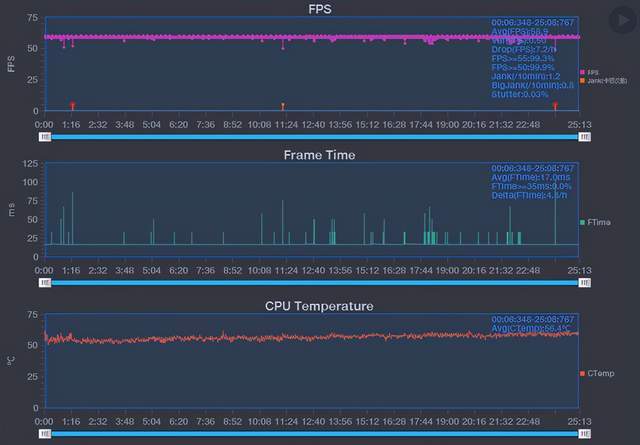Toggle the green FTime legend entry

(595, 222)
